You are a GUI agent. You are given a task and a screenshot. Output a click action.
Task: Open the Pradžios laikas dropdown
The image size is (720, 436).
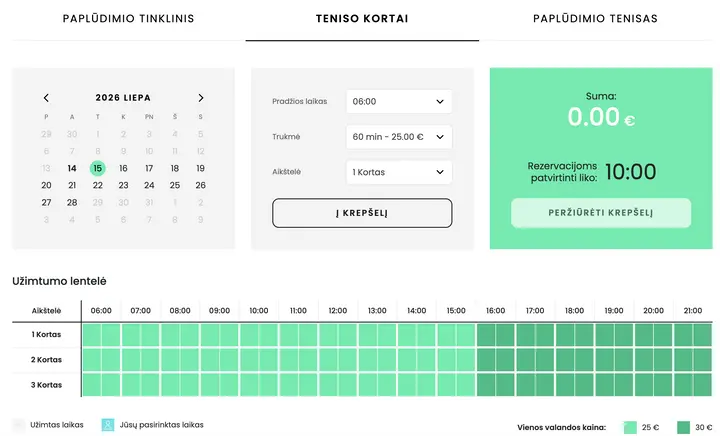click(399, 101)
